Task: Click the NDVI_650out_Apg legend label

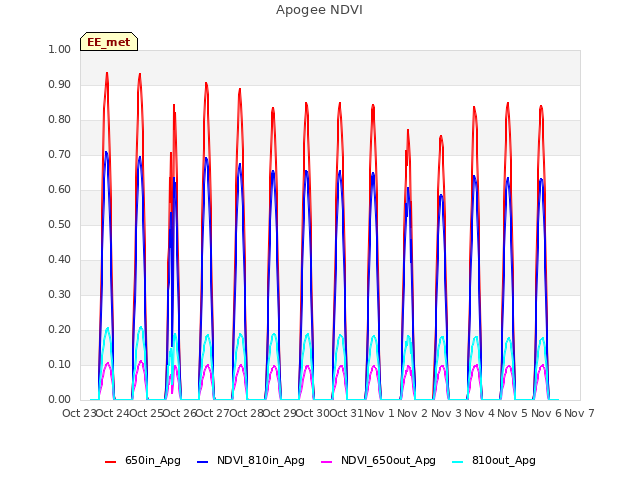Action: point(389,460)
